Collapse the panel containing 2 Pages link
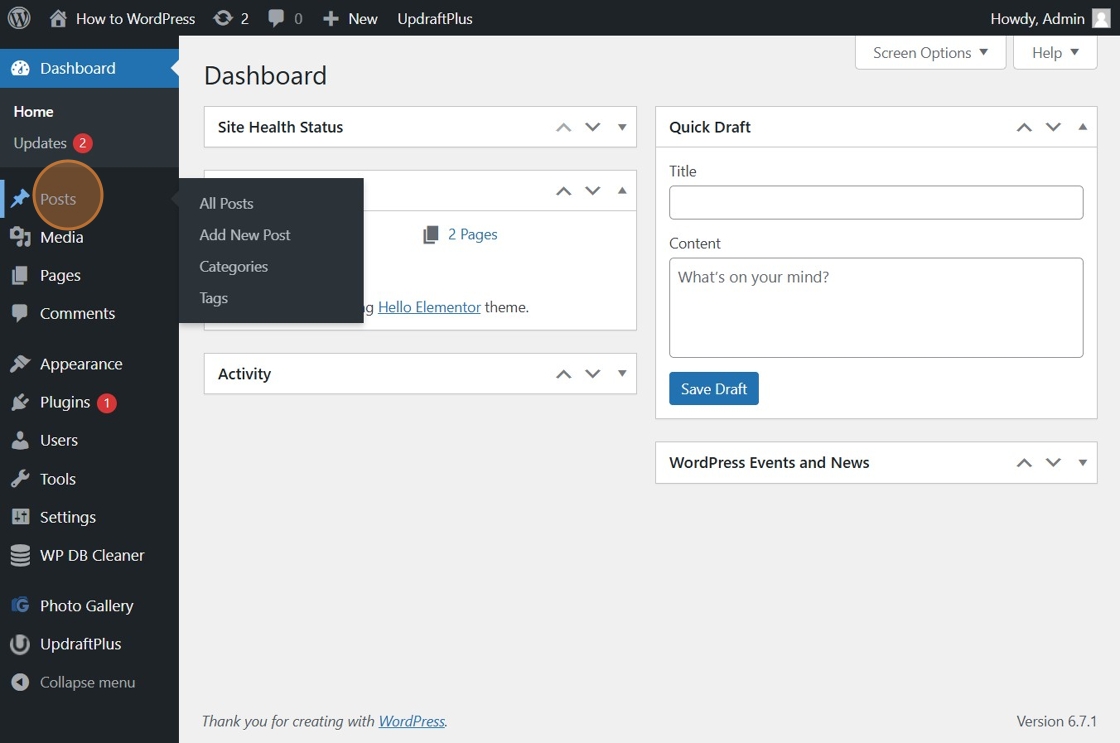The width and height of the screenshot is (1120, 743). [x=622, y=191]
